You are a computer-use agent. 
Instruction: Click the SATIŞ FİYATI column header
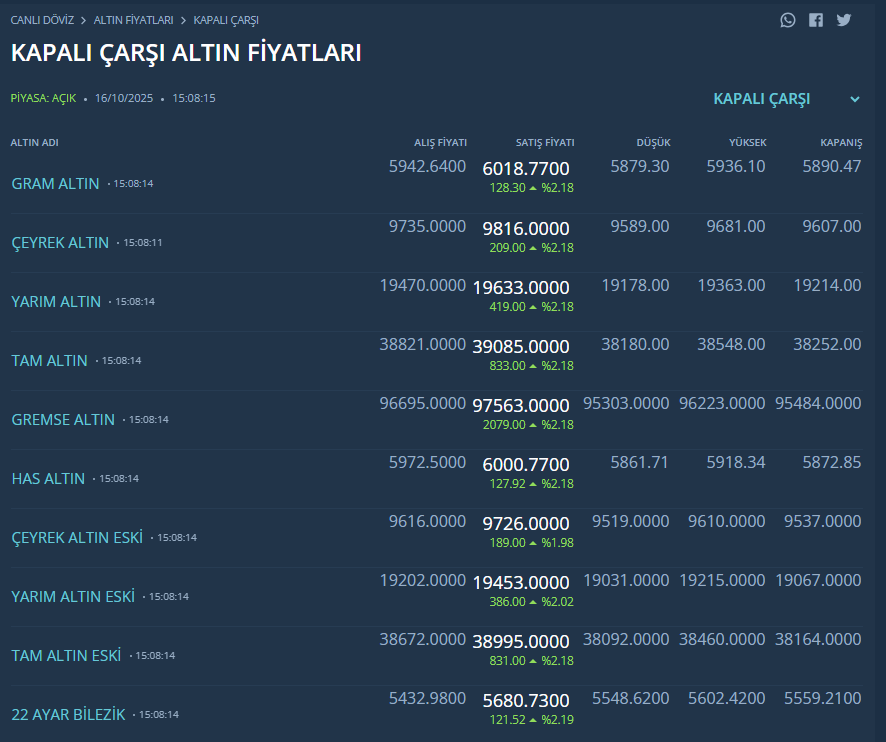(x=544, y=143)
